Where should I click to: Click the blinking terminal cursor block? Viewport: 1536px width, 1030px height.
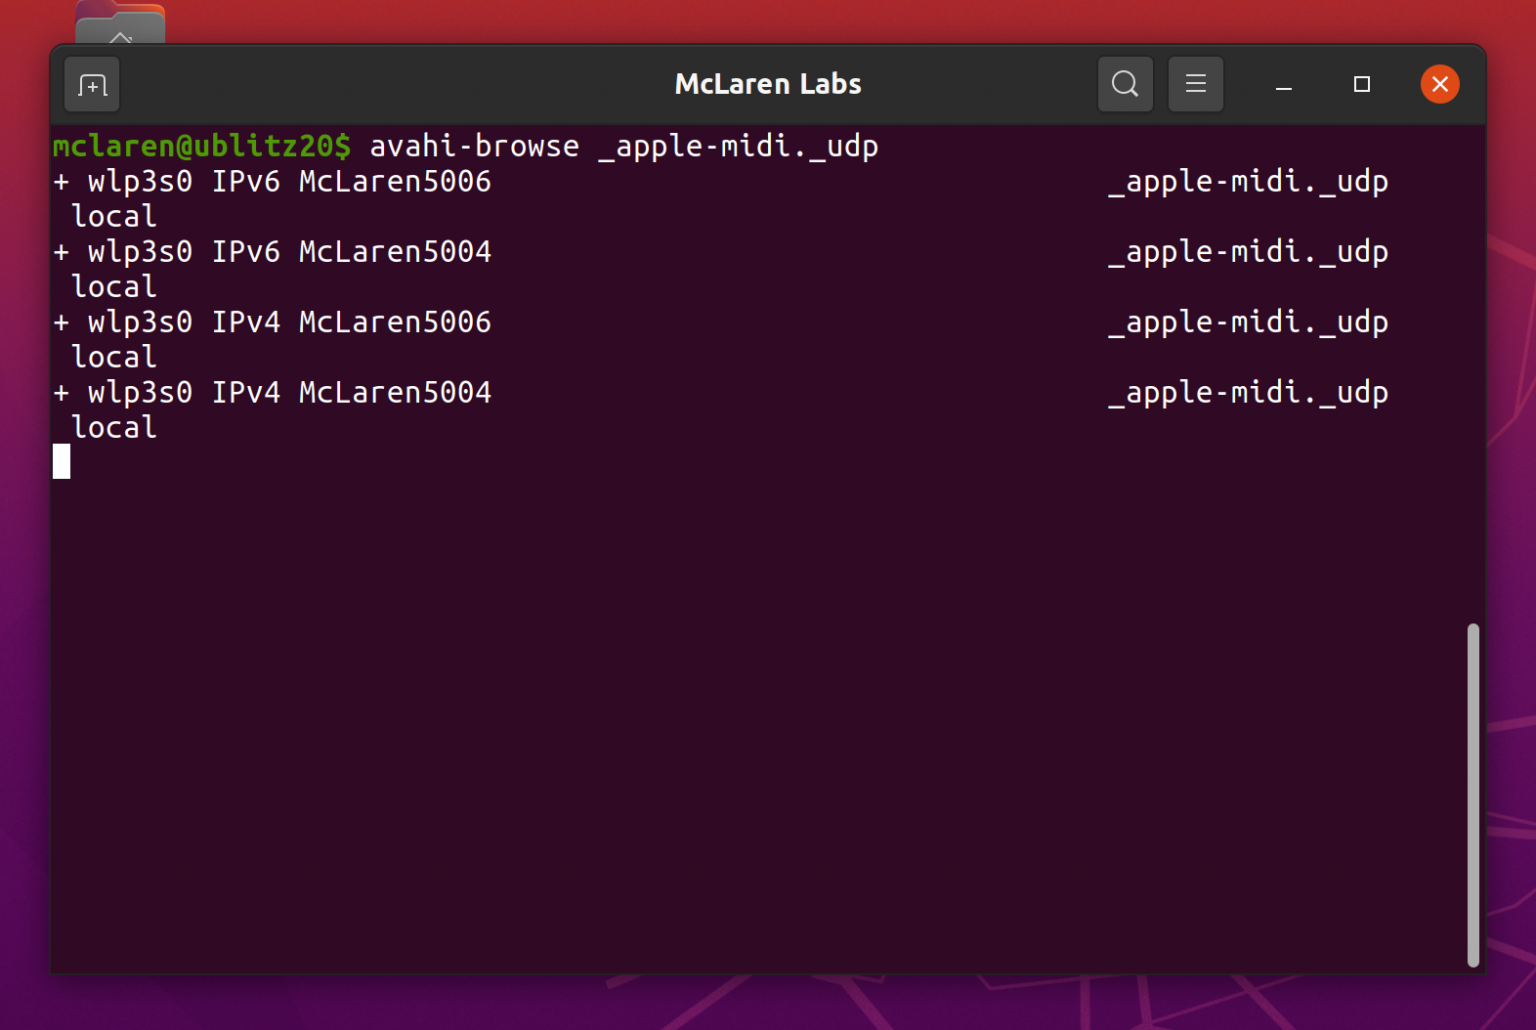[x=61, y=461]
